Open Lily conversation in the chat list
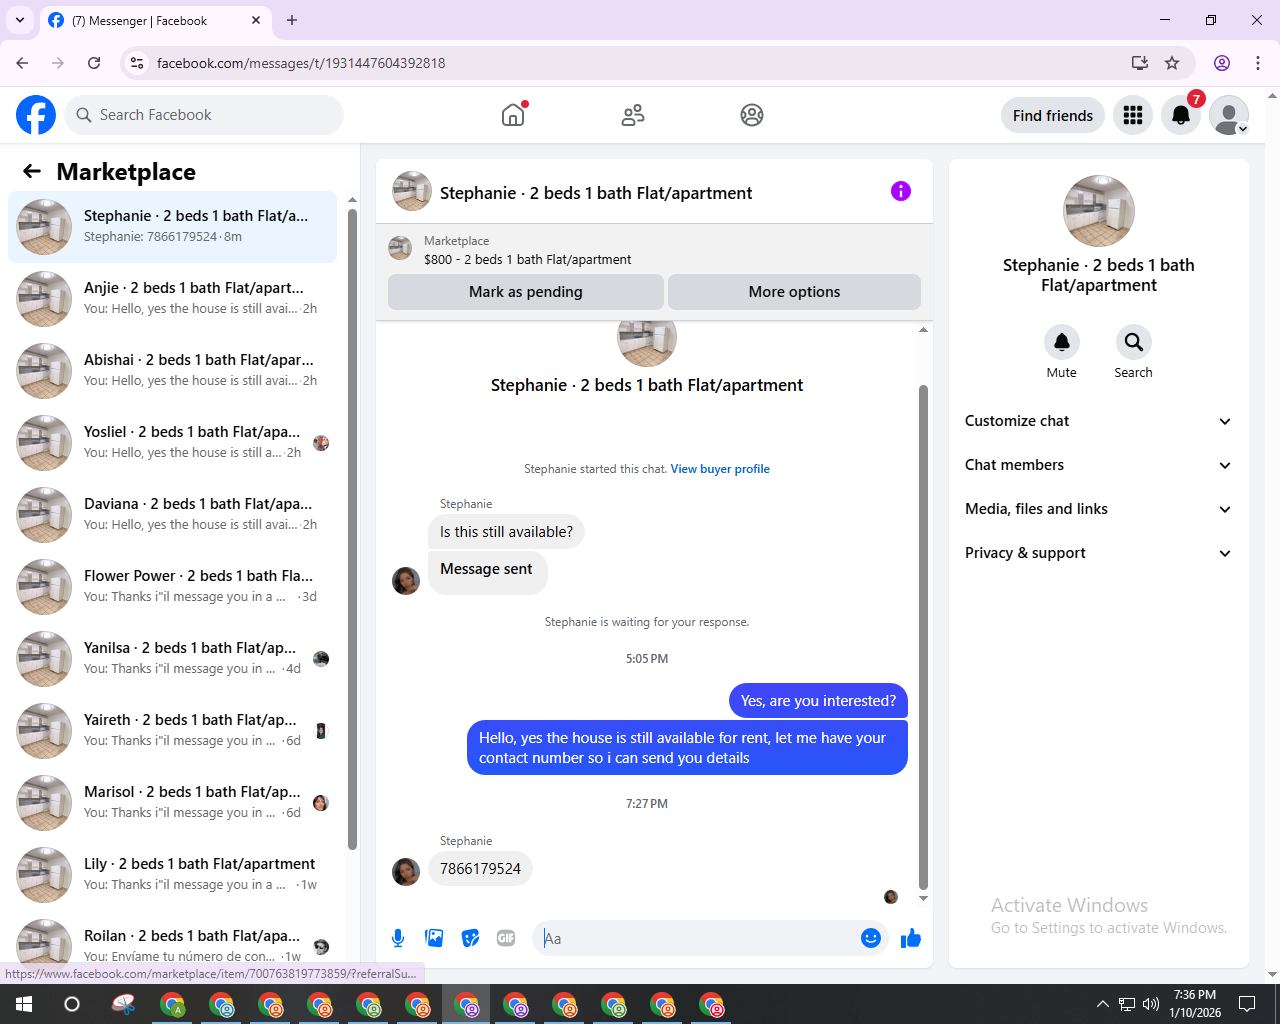1280x1024 pixels. 172,875
